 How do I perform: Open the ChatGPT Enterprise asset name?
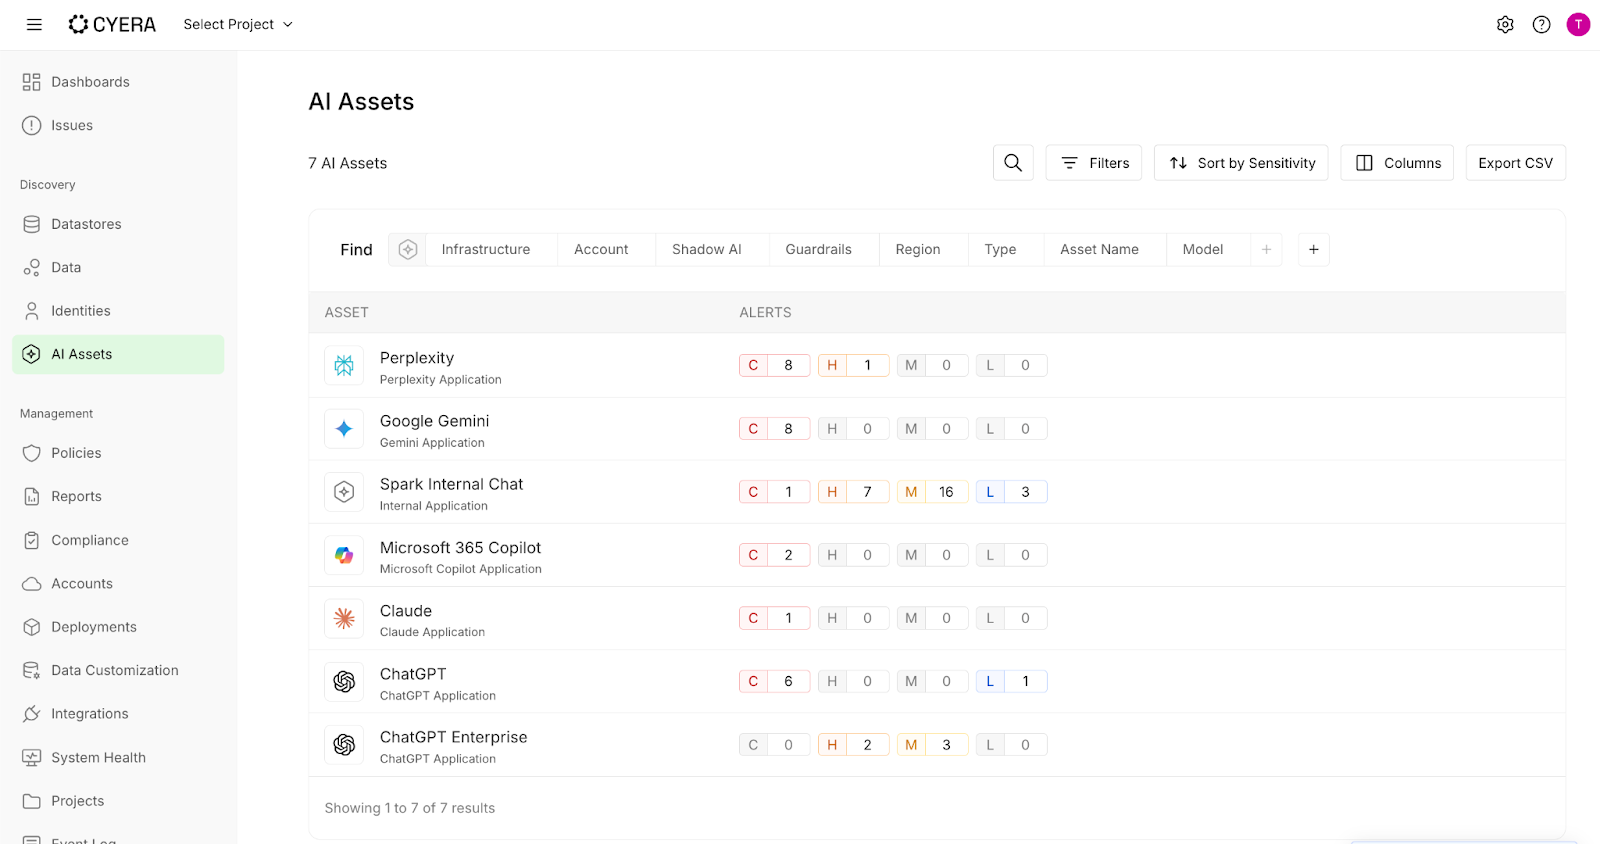point(454,737)
